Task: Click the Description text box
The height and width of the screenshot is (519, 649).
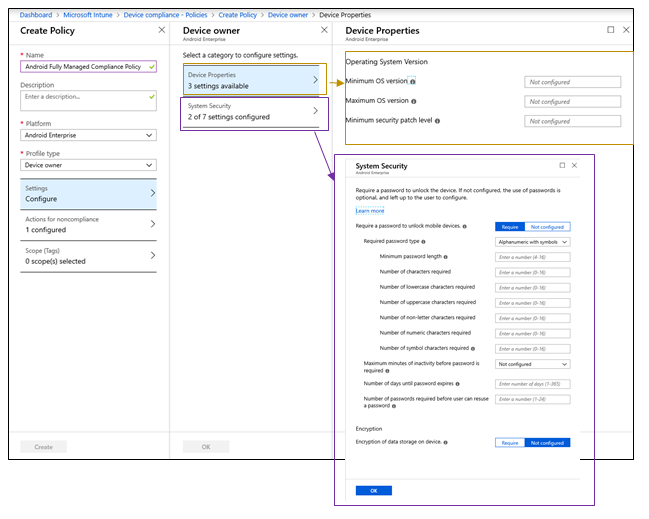Action: pyautogui.click(x=88, y=101)
